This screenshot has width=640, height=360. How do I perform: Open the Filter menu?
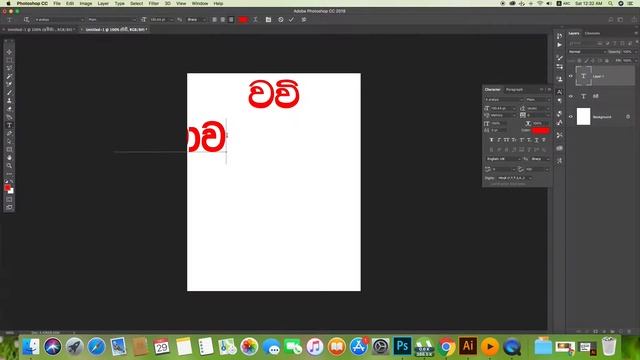153,3
